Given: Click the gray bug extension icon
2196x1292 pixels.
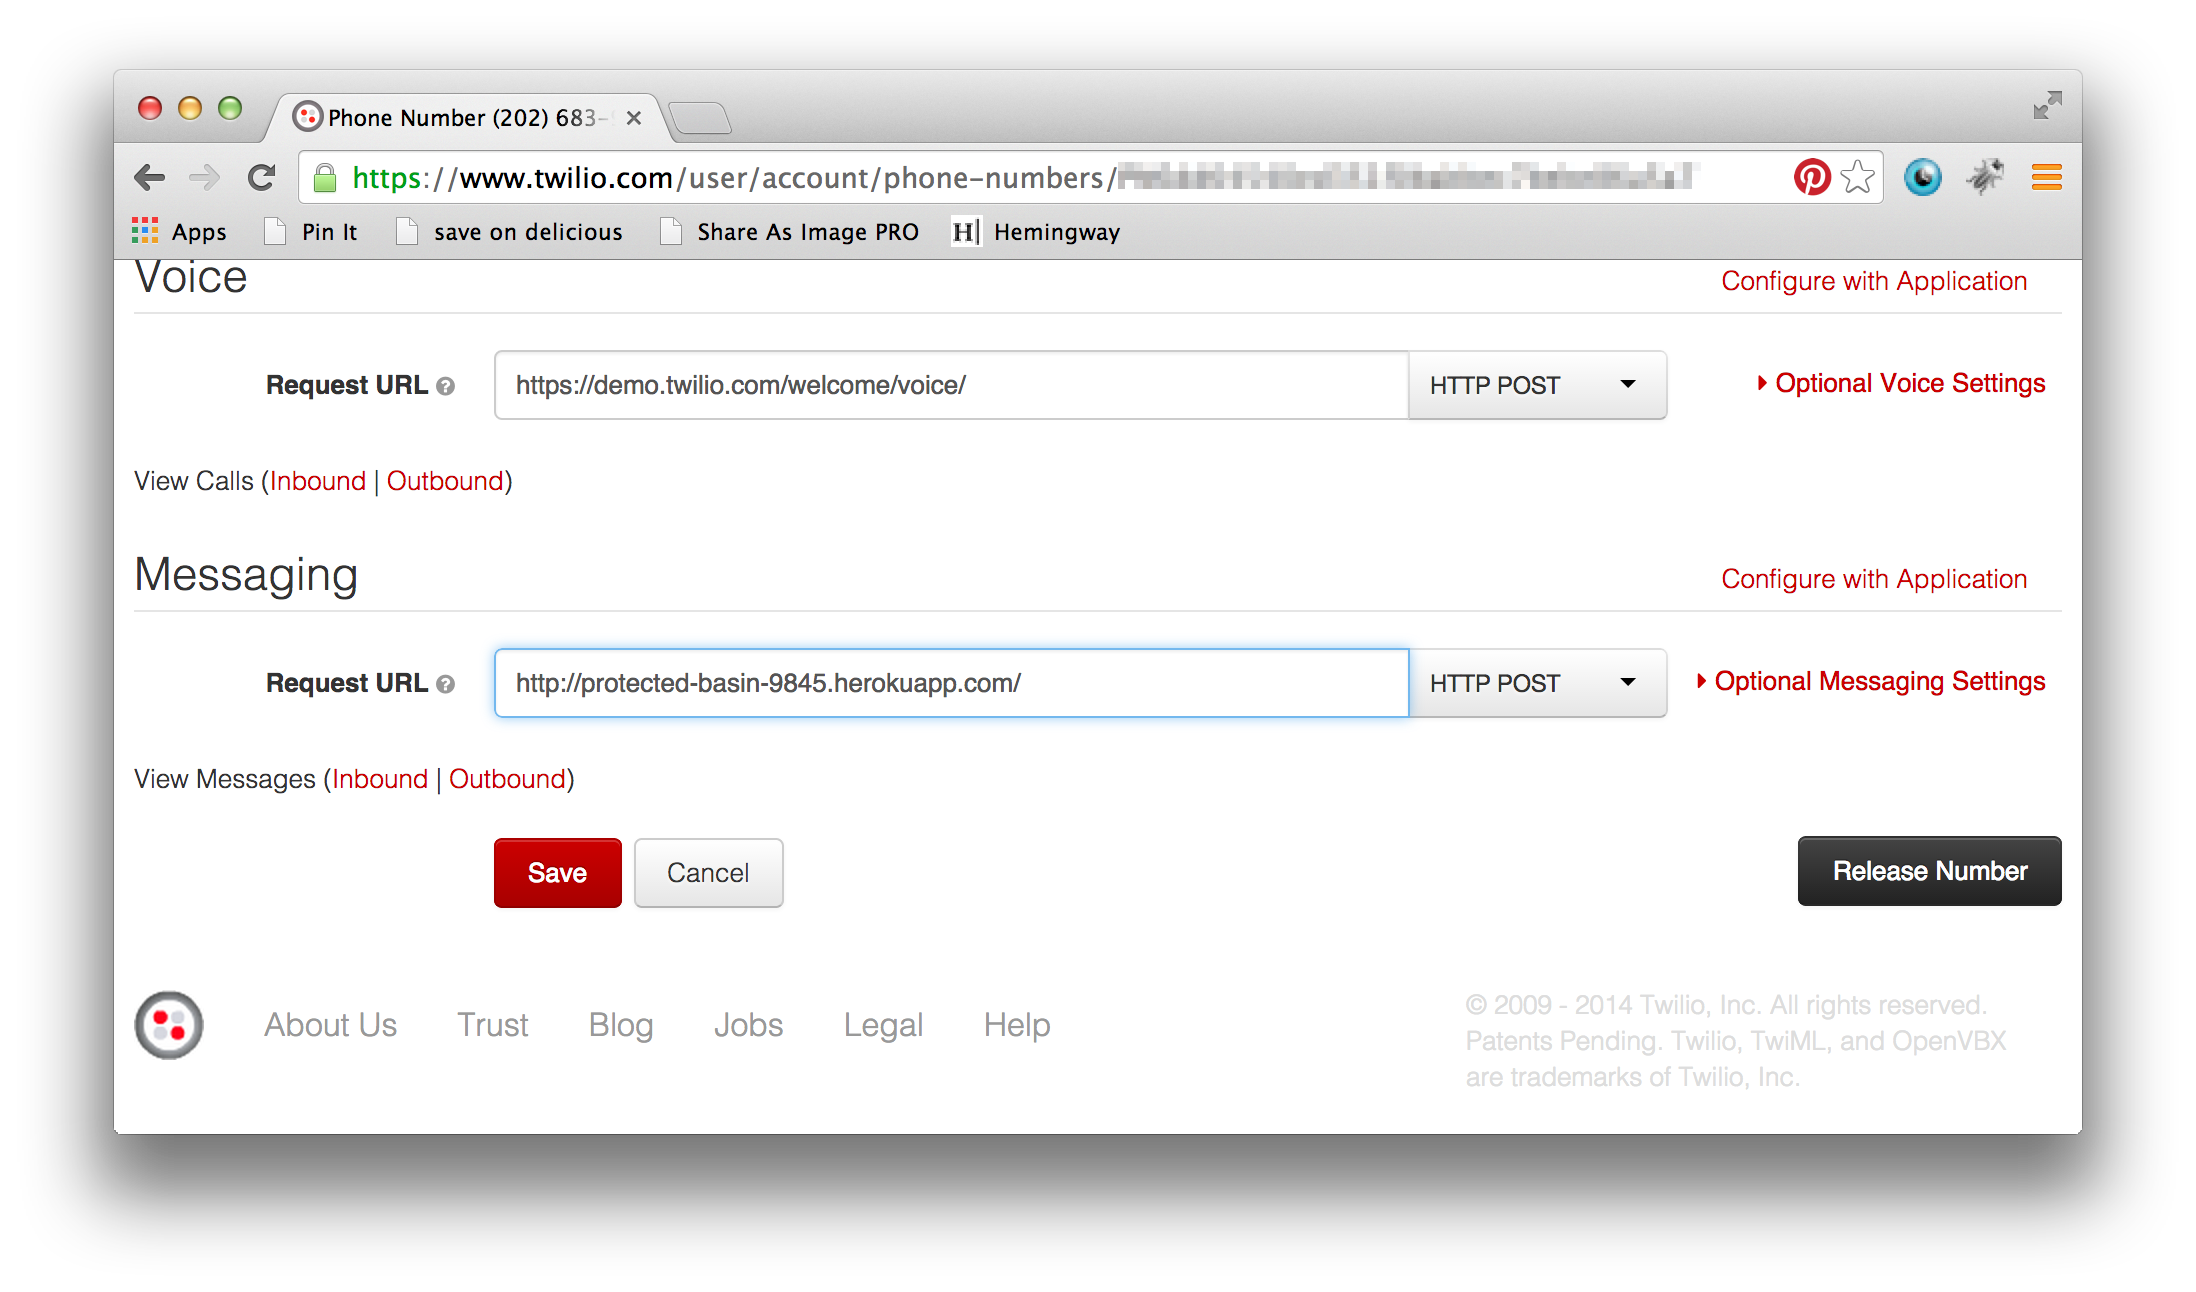Looking at the screenshot, I should [x=1985, y=177].
